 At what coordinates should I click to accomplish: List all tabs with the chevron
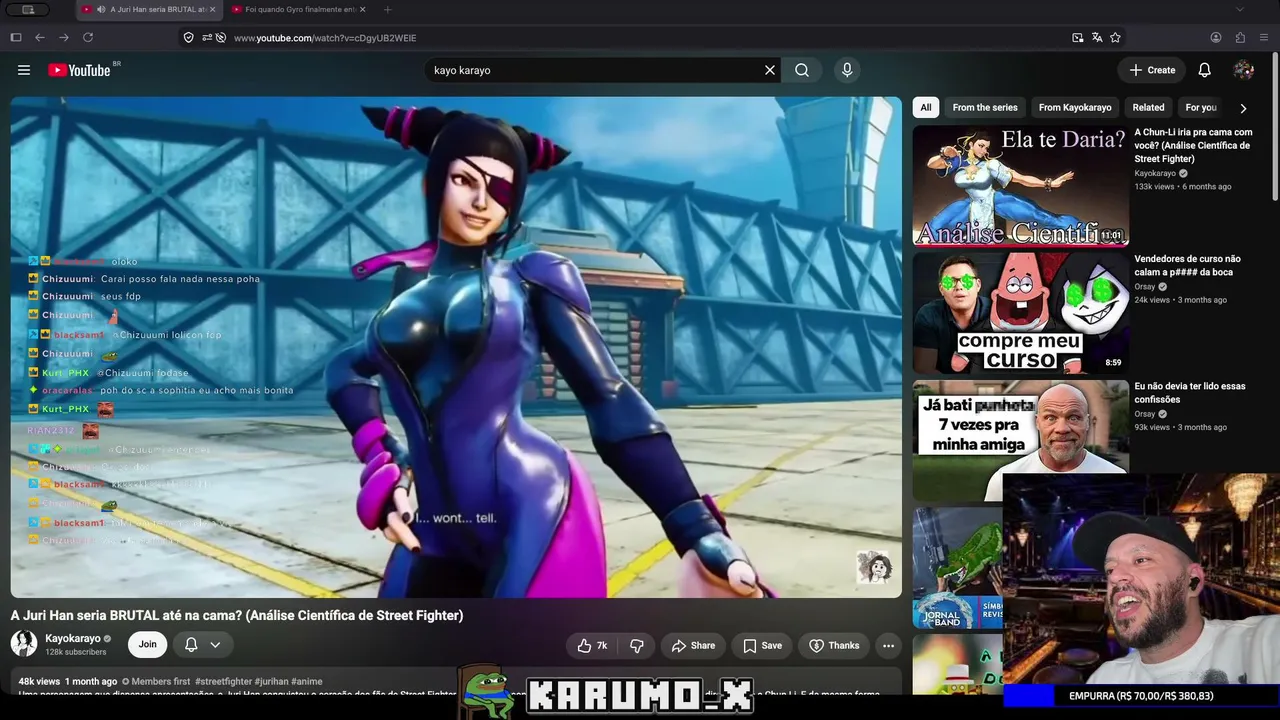1240,9
